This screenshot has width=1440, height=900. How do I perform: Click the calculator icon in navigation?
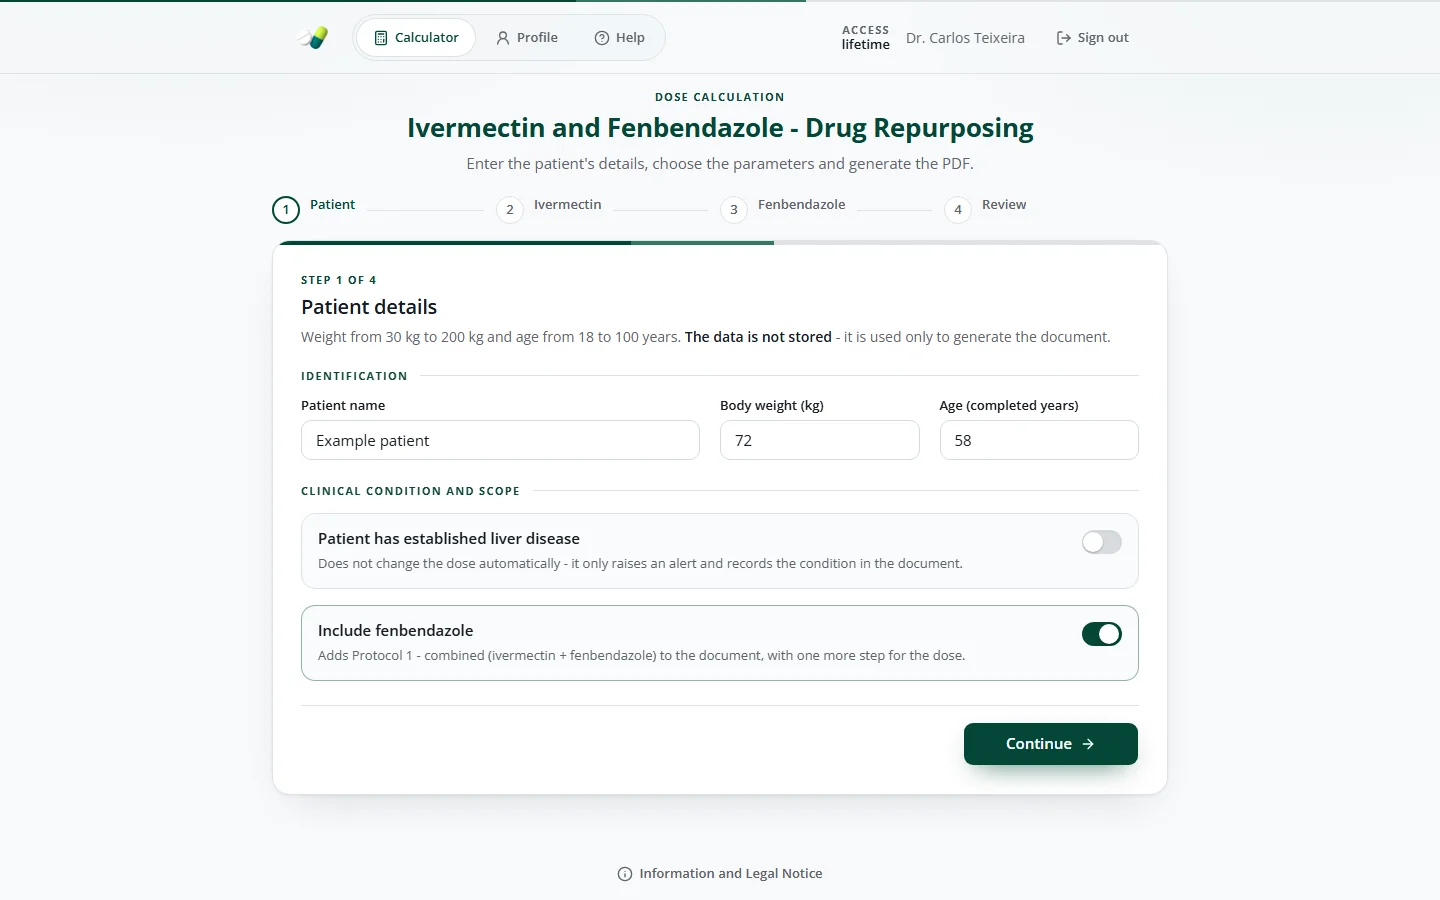click(x=381, y=38)
